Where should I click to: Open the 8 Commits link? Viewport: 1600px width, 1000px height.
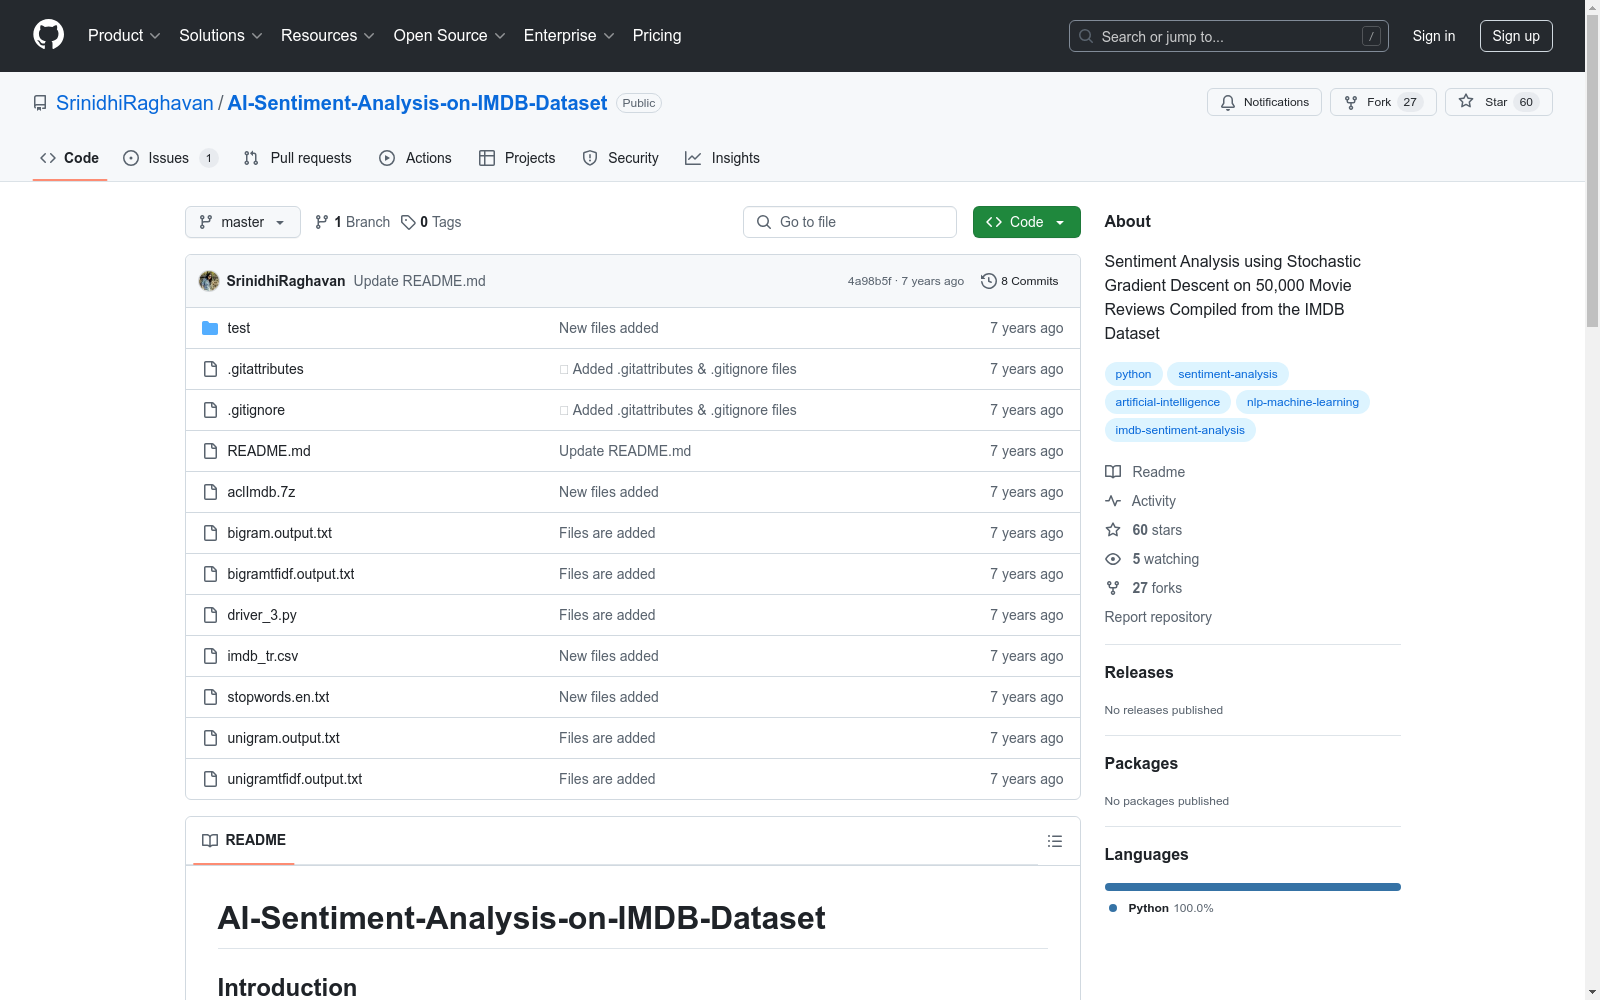1020,281
